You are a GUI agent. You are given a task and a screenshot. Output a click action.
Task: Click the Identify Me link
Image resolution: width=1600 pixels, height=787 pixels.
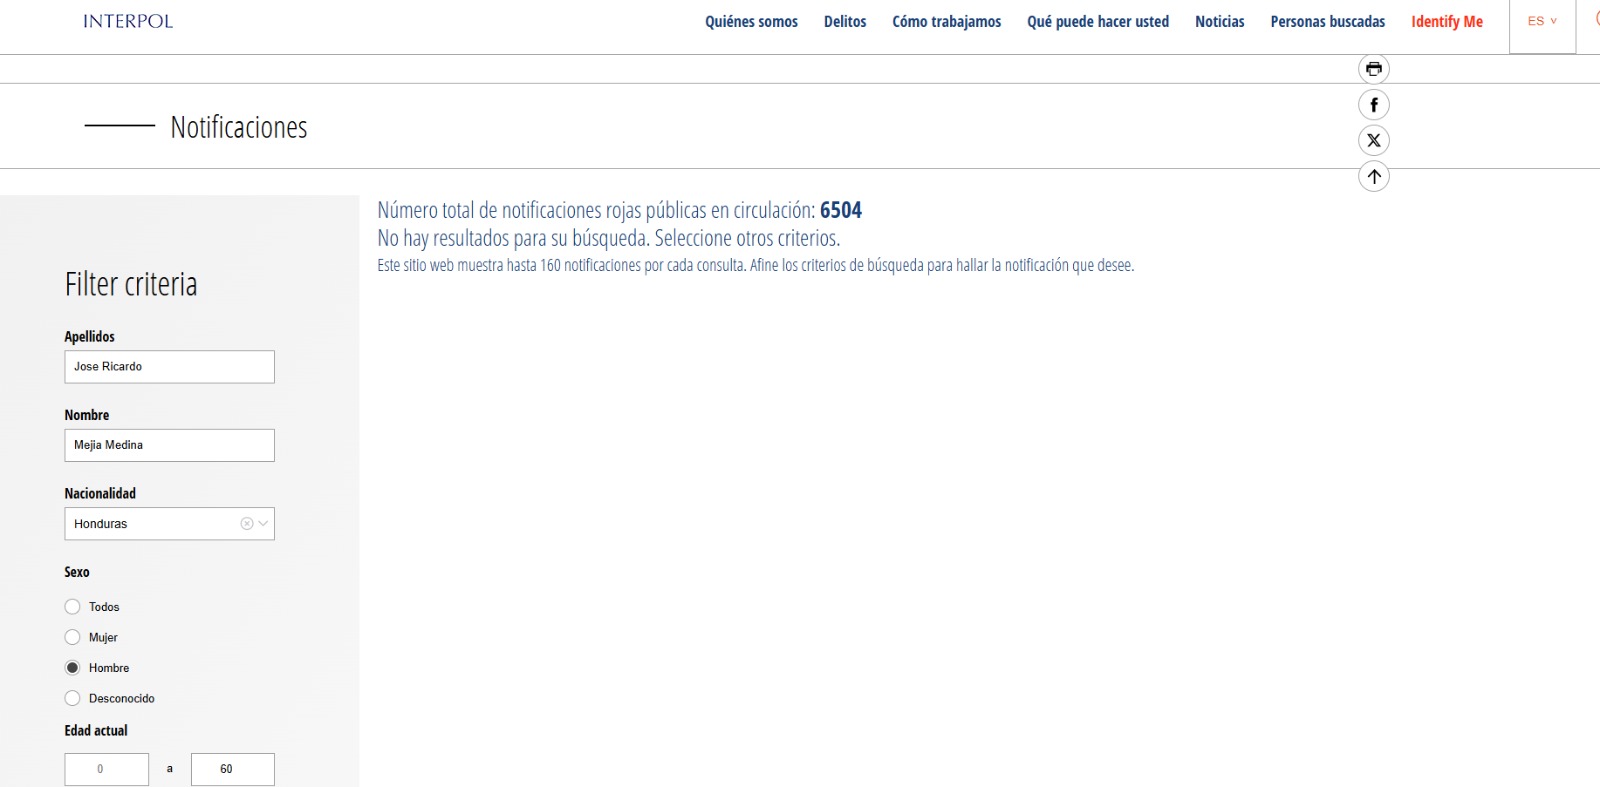coord(1446,22)
